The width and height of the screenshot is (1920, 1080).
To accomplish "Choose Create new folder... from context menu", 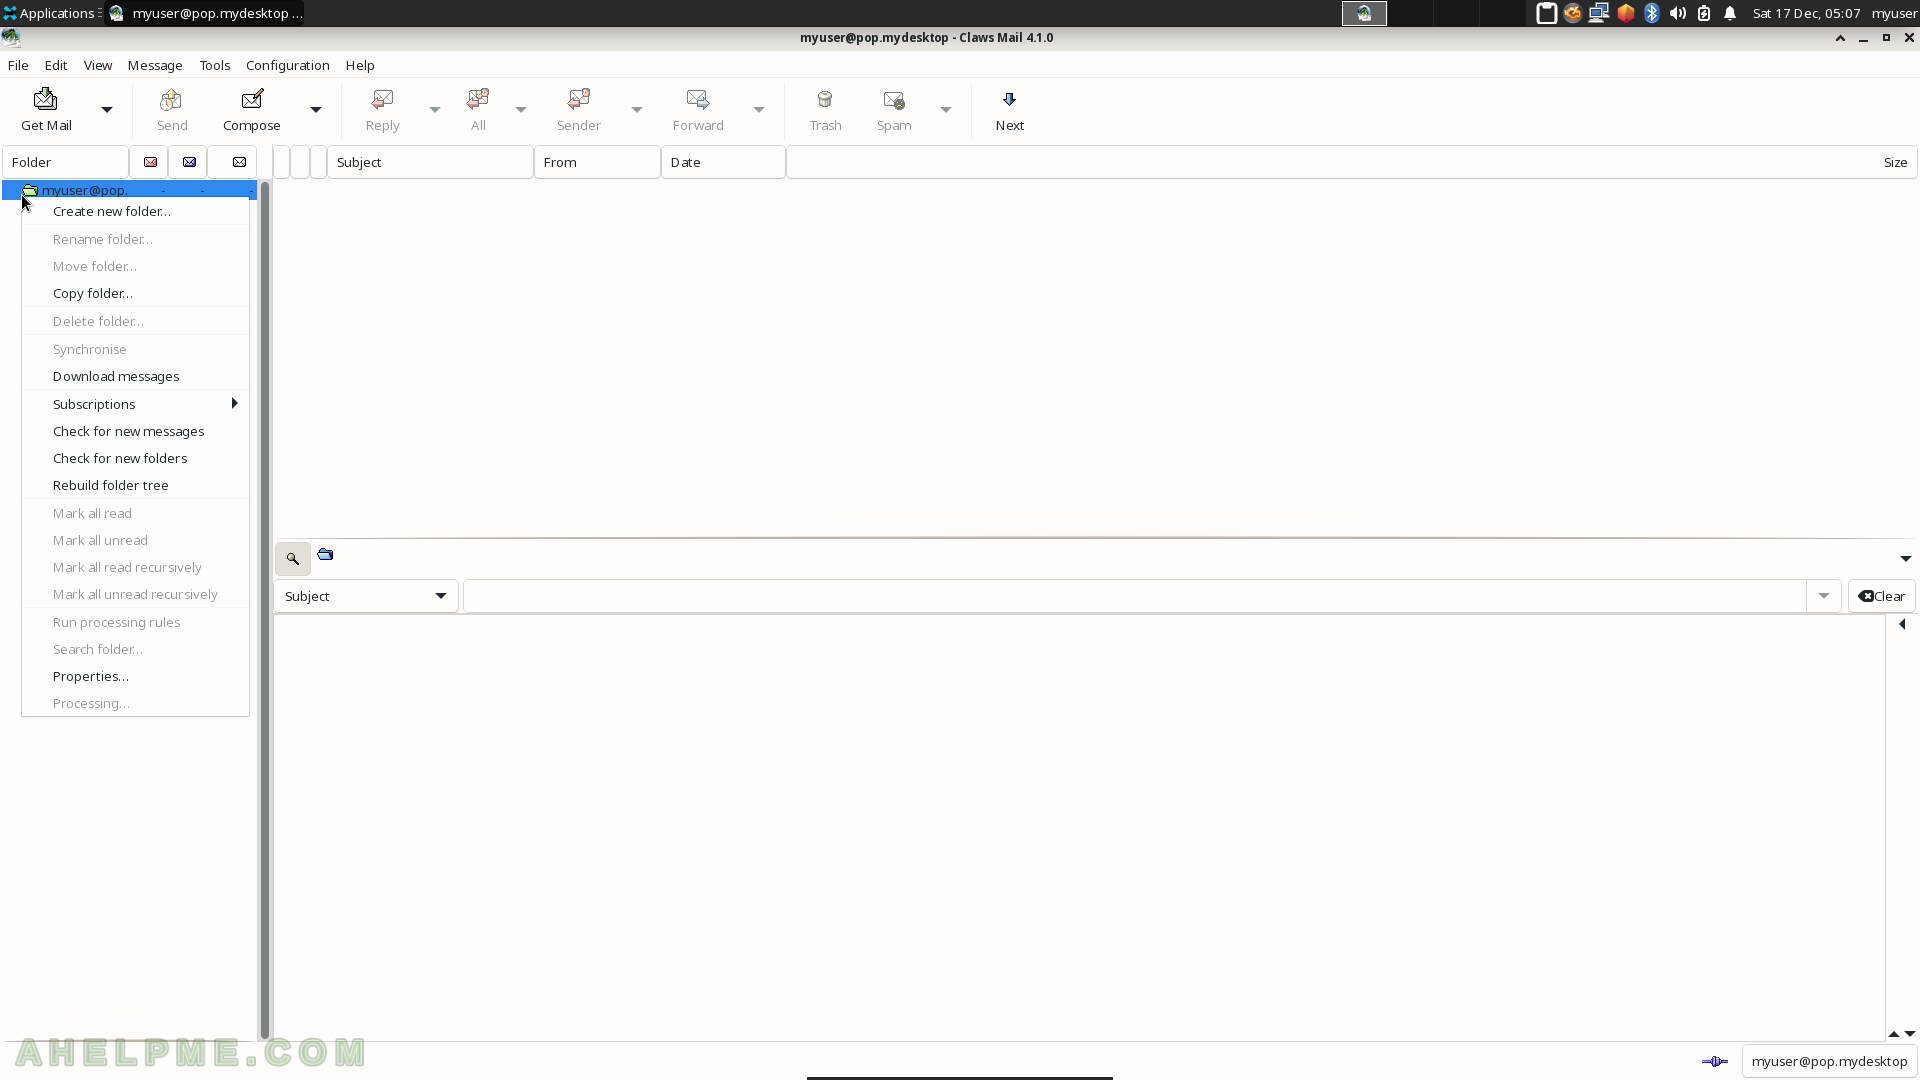I will click(135, 211).
